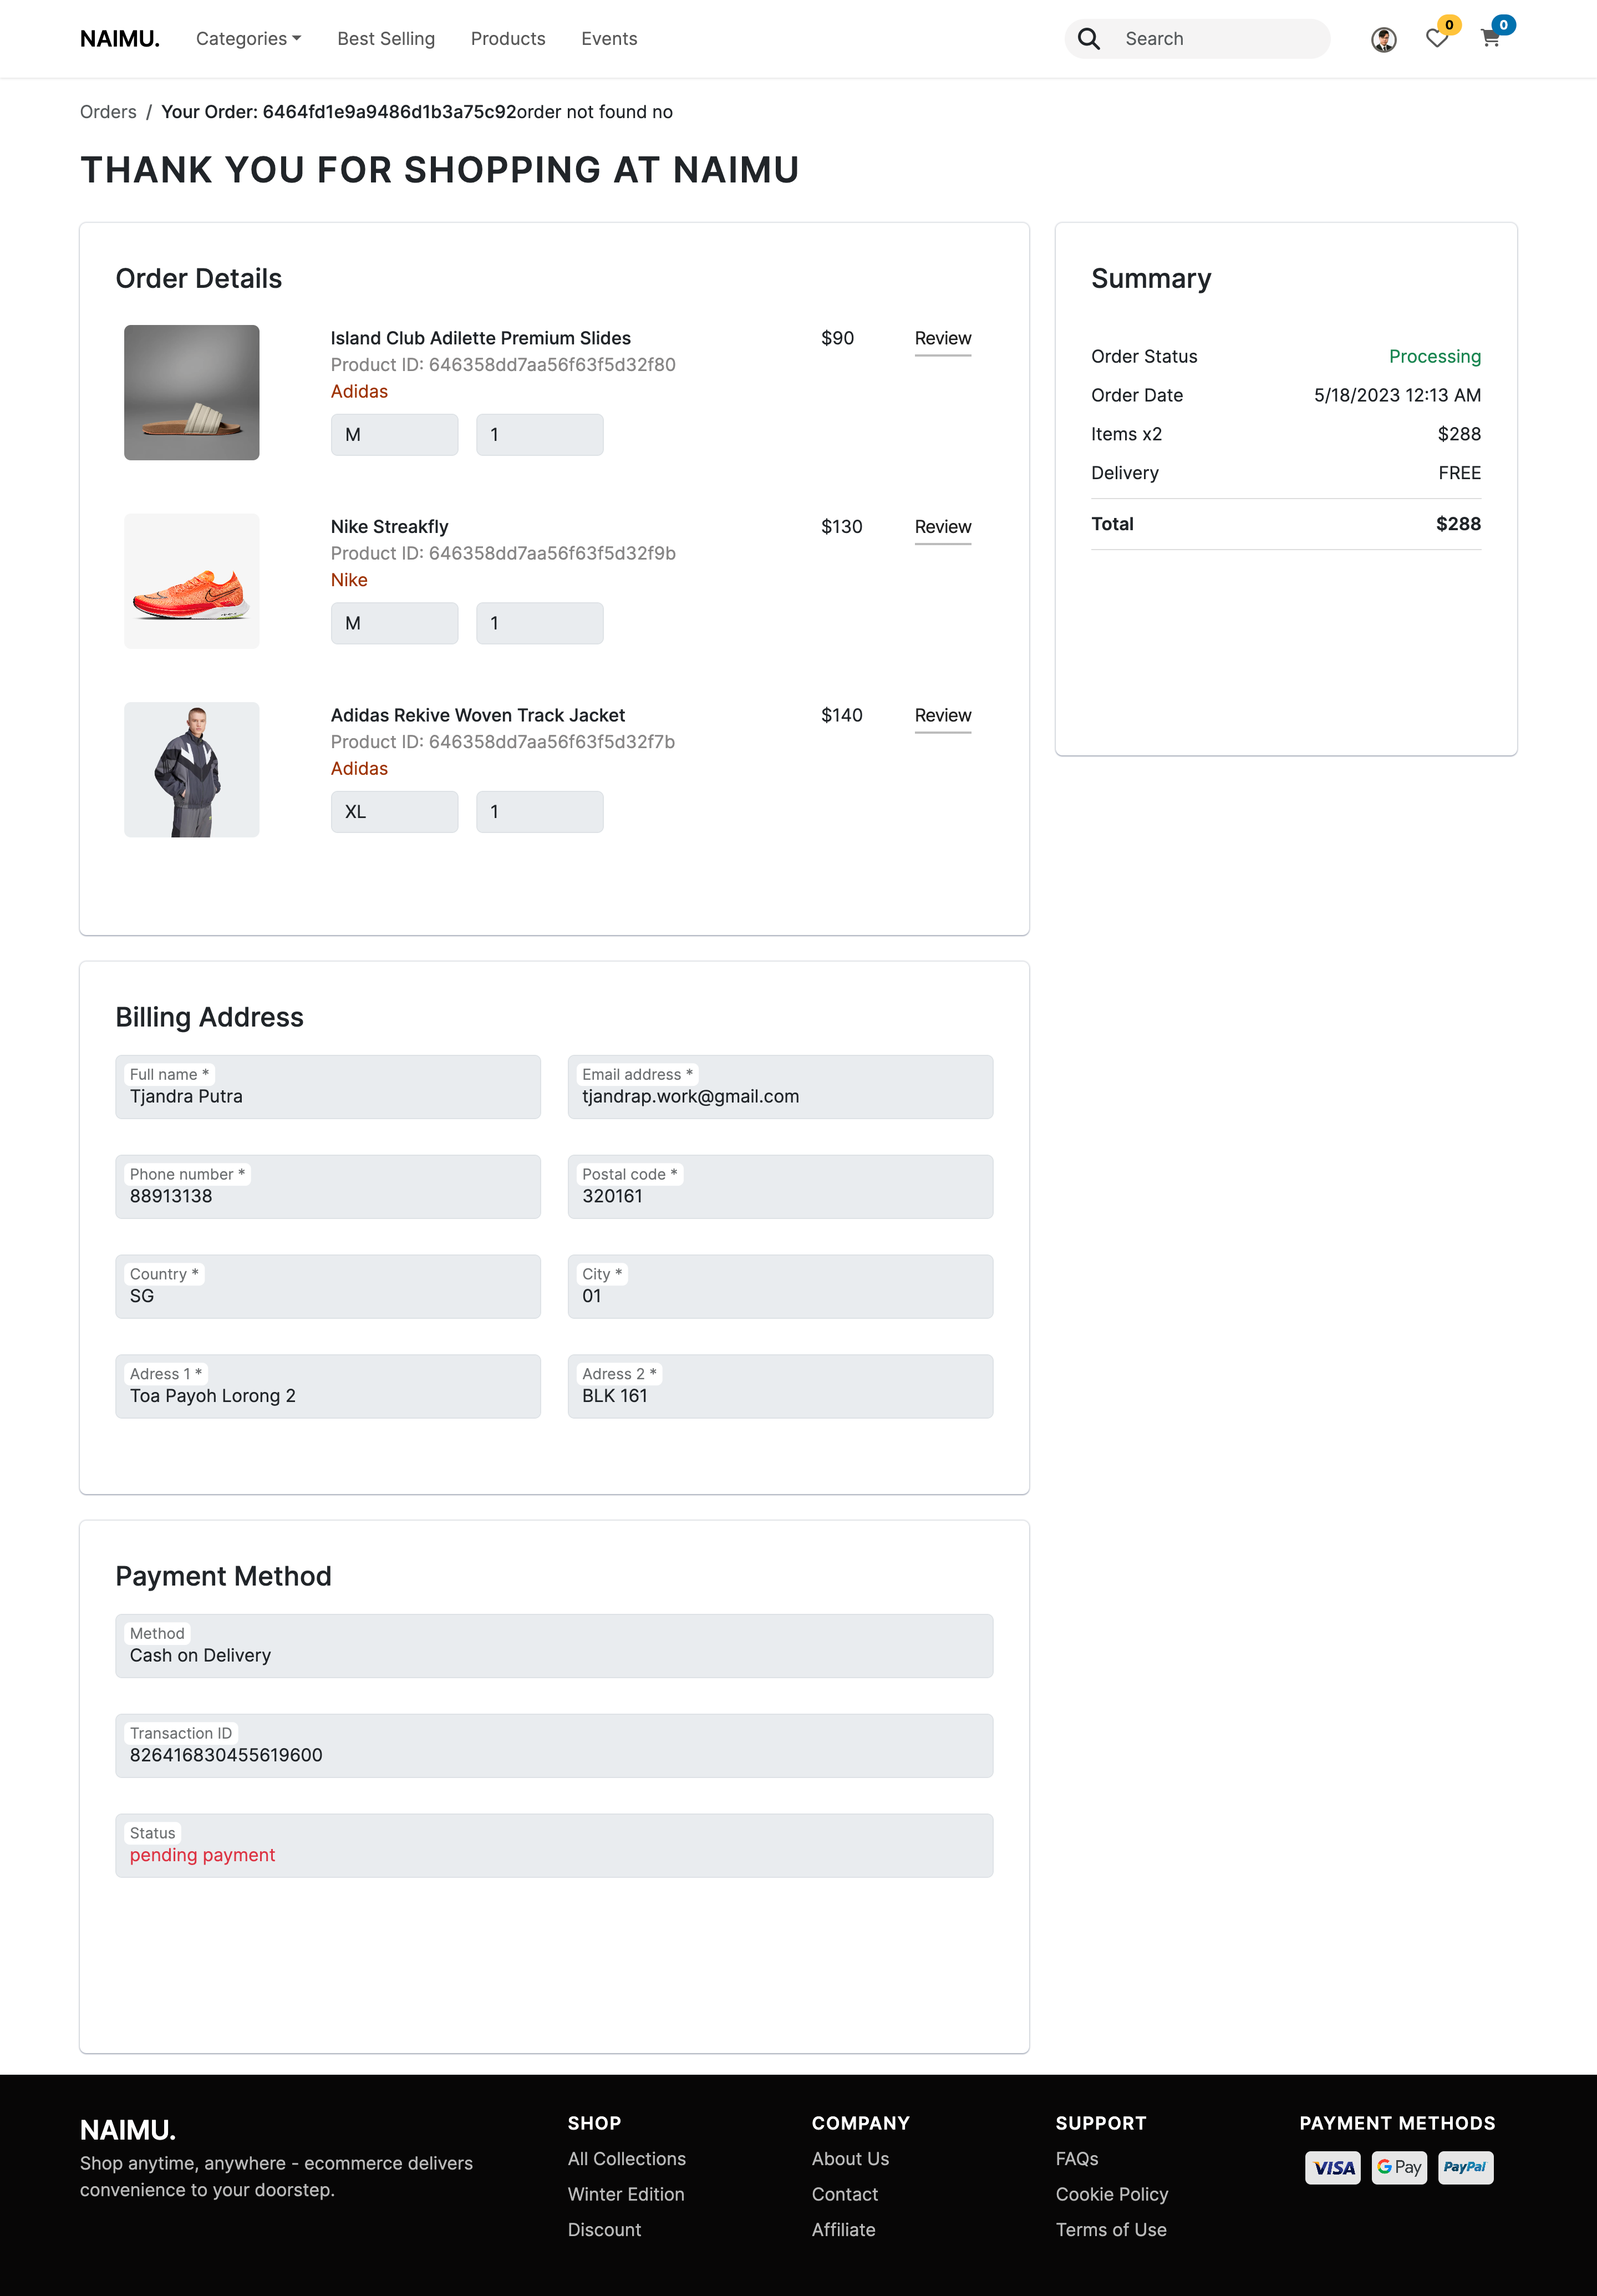The image size is (1597, 2296).
Task: Click the user profile avatar
Action: click(x=1383, y=38)
